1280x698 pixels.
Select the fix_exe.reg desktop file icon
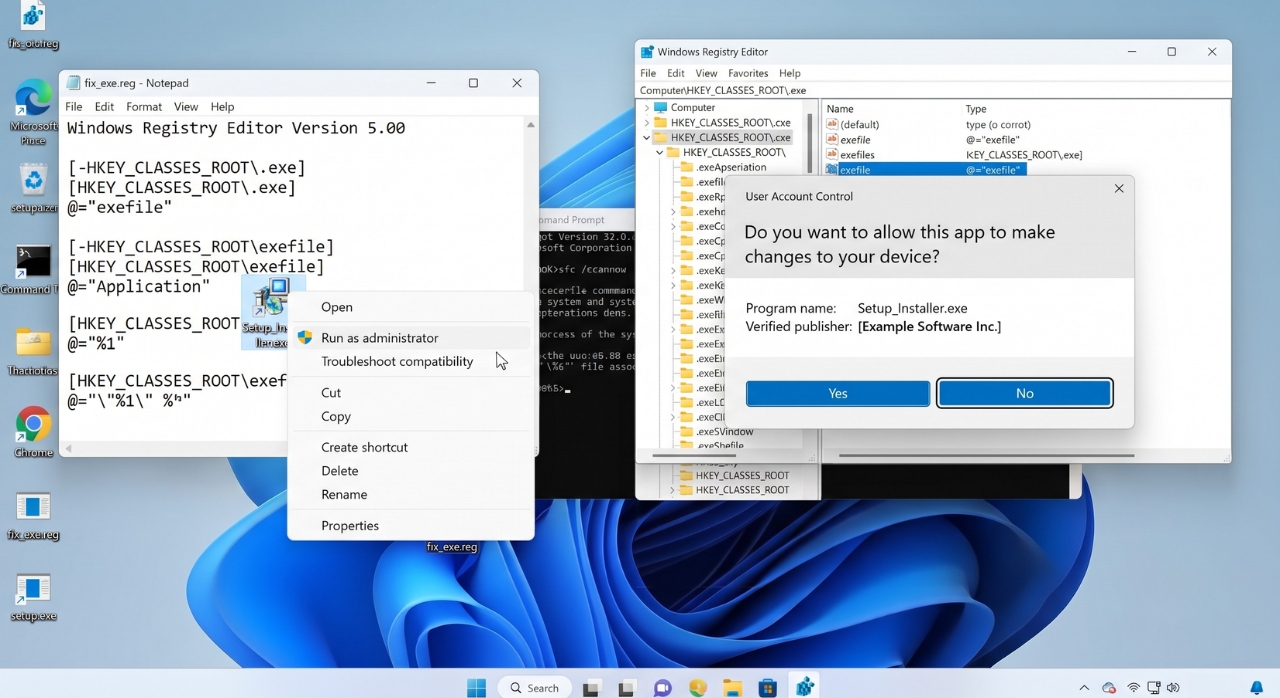tap(33, 506)
